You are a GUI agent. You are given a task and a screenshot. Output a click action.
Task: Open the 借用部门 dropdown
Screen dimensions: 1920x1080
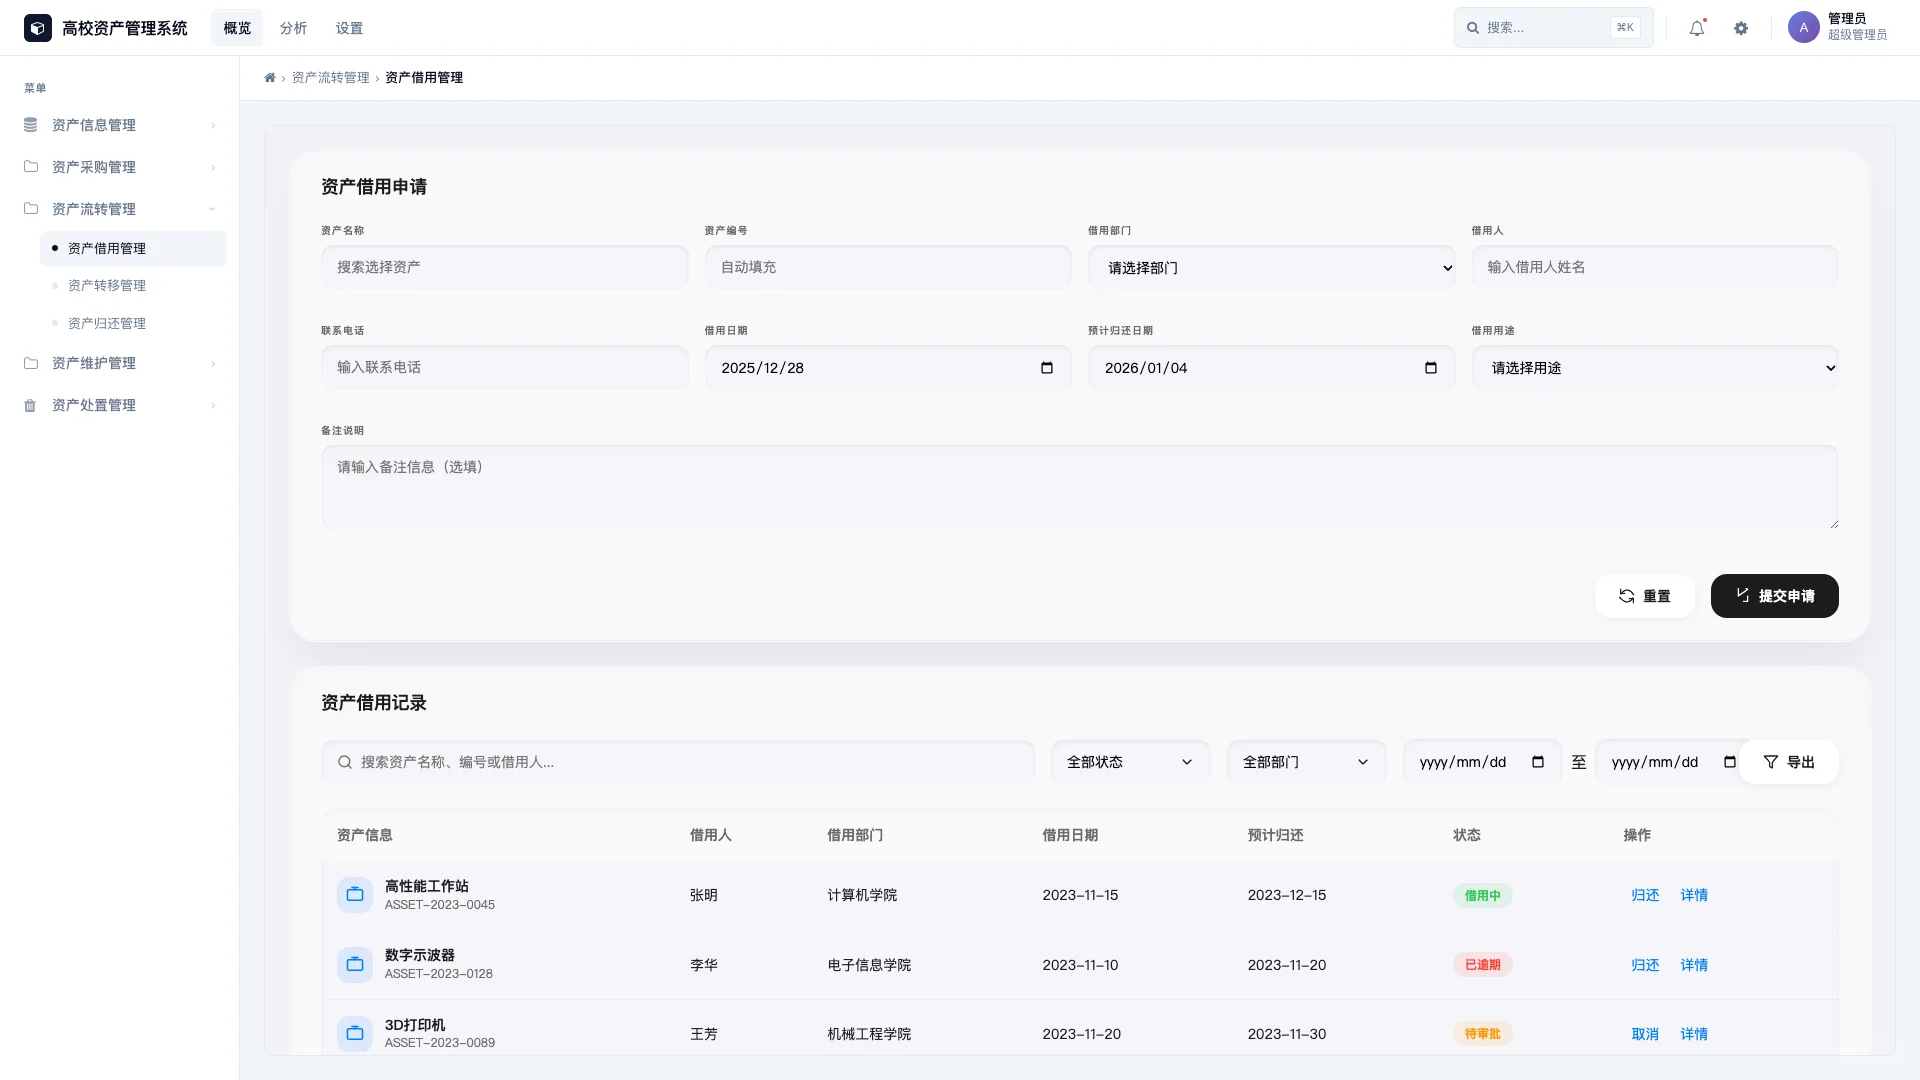pyautogui.click(x=1271, y=268)
